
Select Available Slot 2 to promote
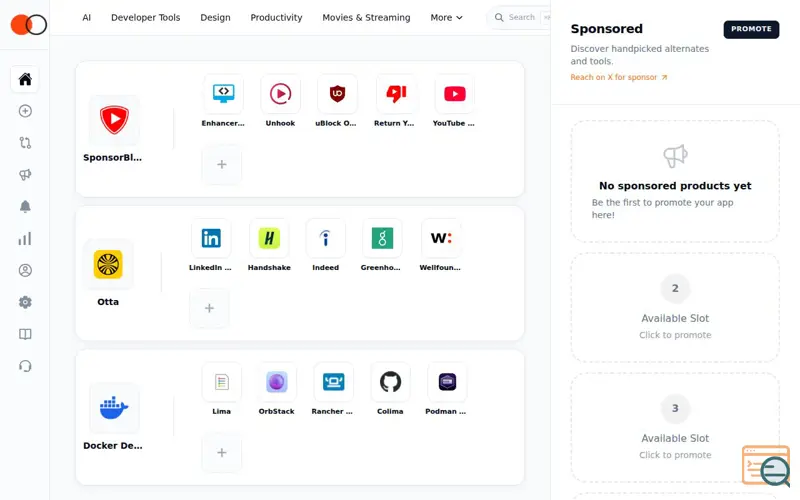675,308
